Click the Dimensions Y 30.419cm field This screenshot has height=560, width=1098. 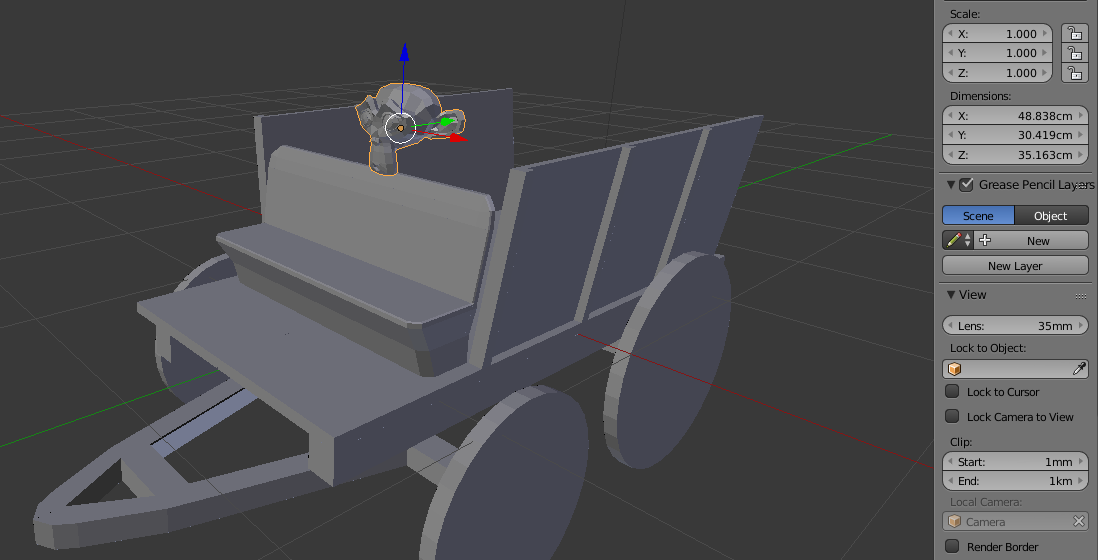tap(1015, 134)
